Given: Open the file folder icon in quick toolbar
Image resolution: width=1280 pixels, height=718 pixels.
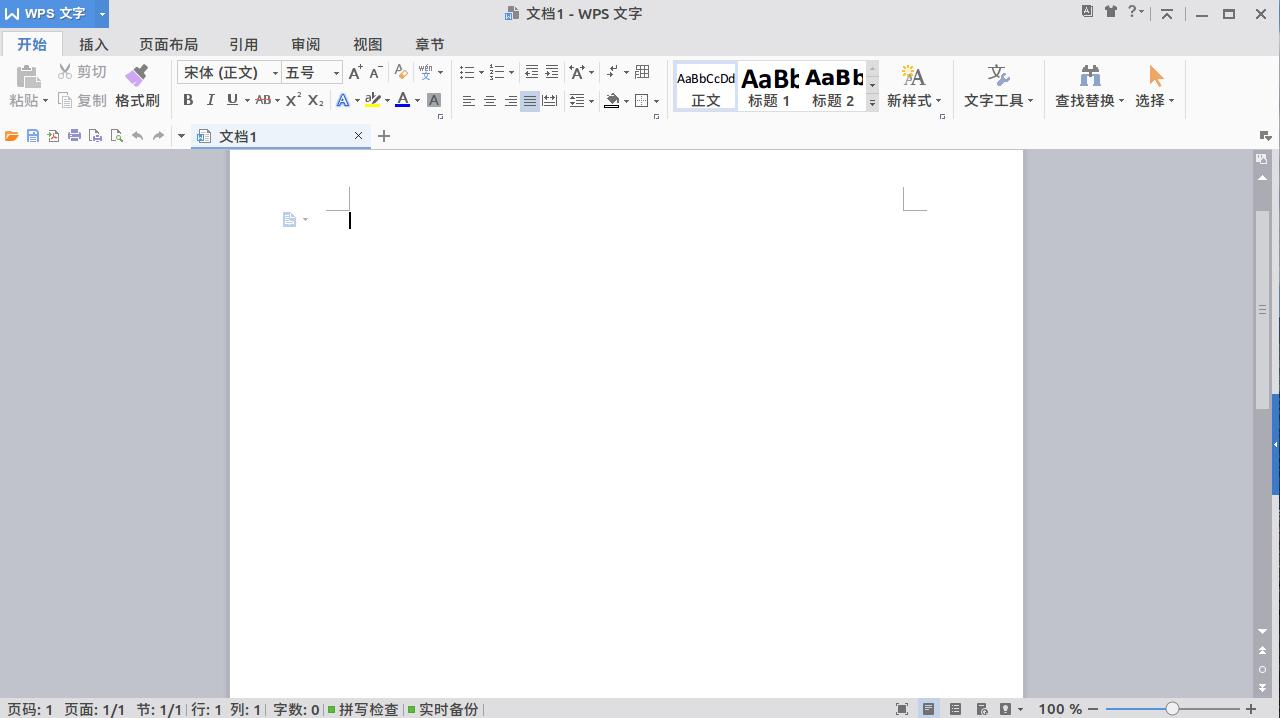Looking at the screenshot, I should (x=12, y=136).
